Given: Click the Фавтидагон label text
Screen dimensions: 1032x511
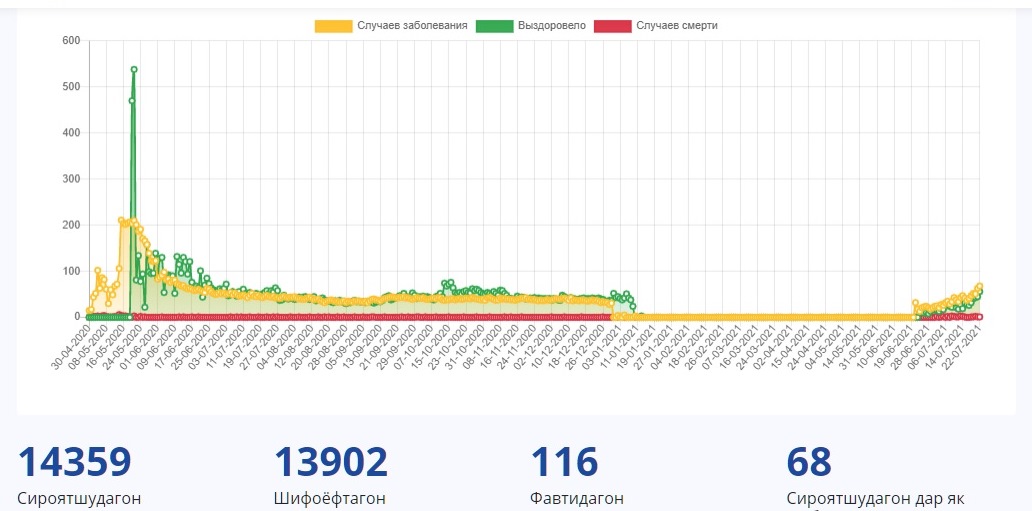Looking at the screenshot, I should [577, 498].
